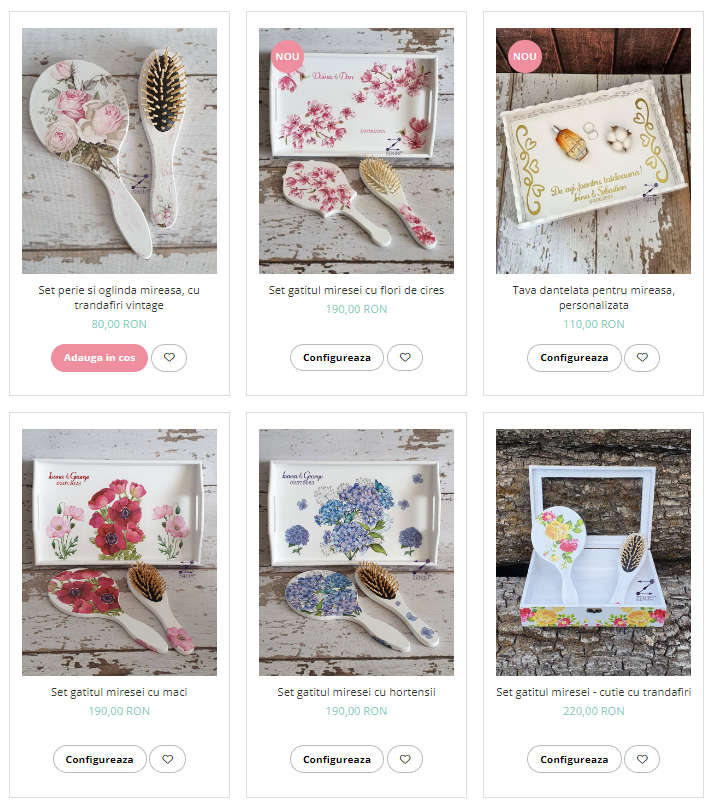Configure the Tava dantelata tray
The height and width of the screenshot is (808, 712).
click(574, 358)
